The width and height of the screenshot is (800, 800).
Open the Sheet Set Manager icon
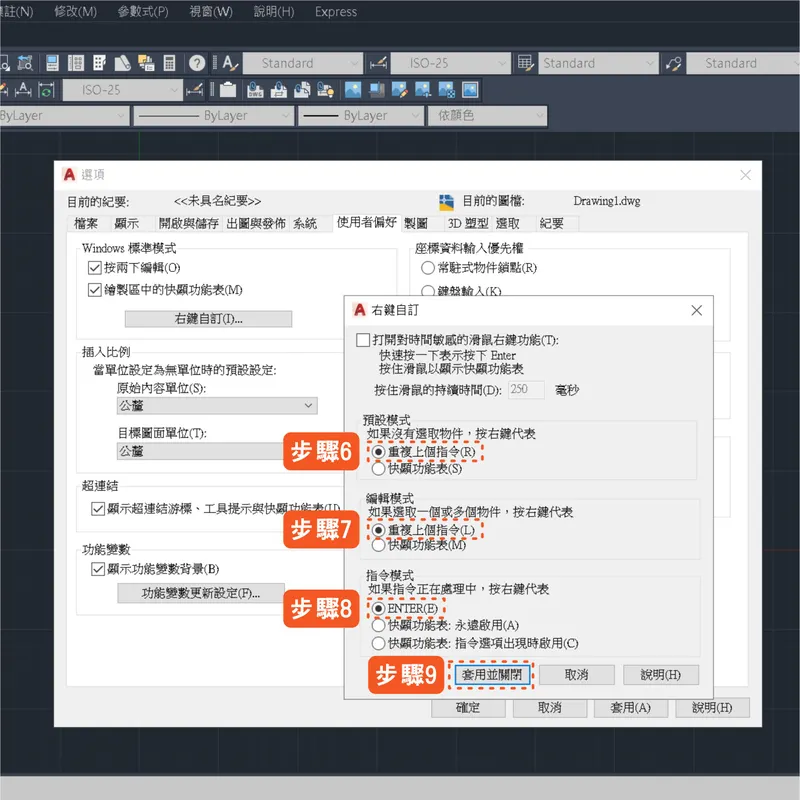click(x=122, y=63)
